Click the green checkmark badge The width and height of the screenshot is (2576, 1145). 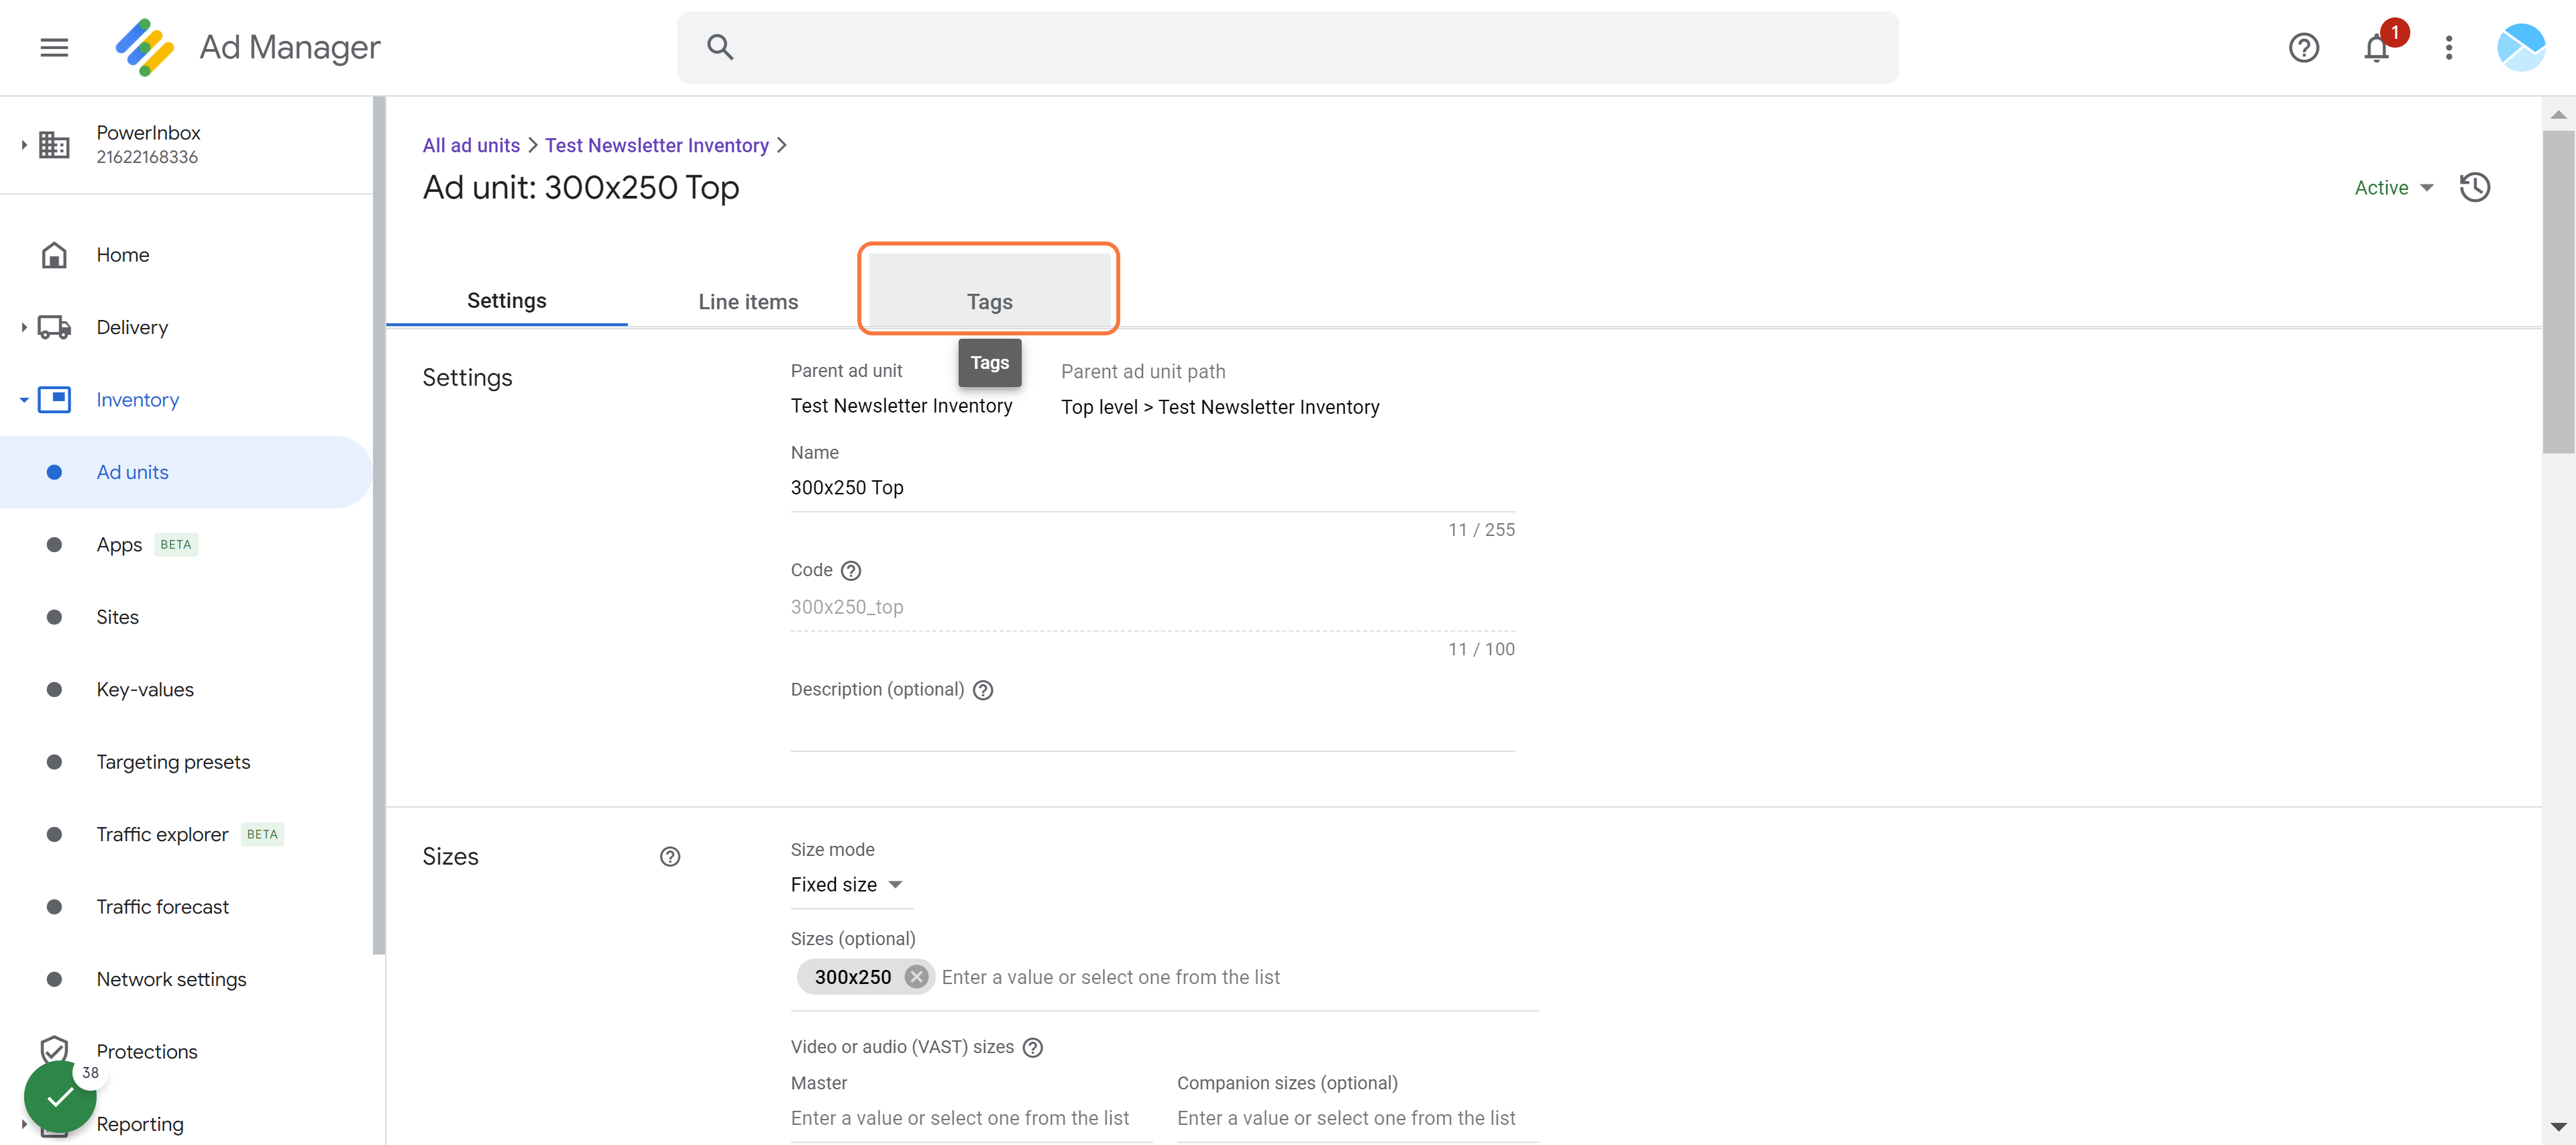coord(60,1096)
